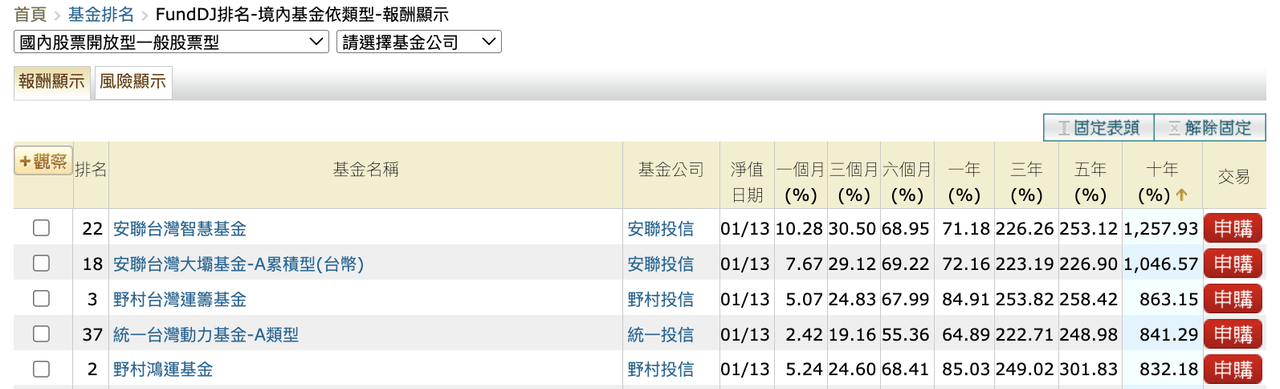Check the box for 統一台灣動力基金-A類型
This screenshot has height=389, width=1280.
click(41, 334)
